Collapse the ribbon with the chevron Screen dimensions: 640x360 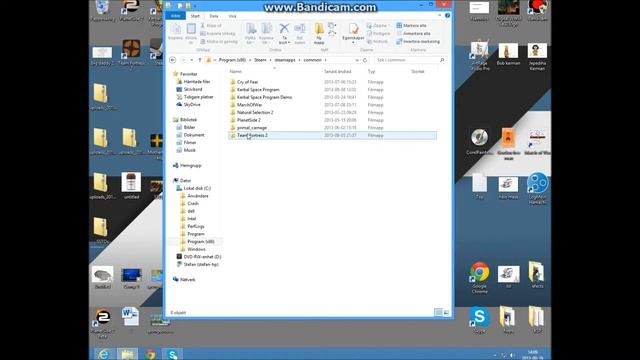(x=439, y=16)
